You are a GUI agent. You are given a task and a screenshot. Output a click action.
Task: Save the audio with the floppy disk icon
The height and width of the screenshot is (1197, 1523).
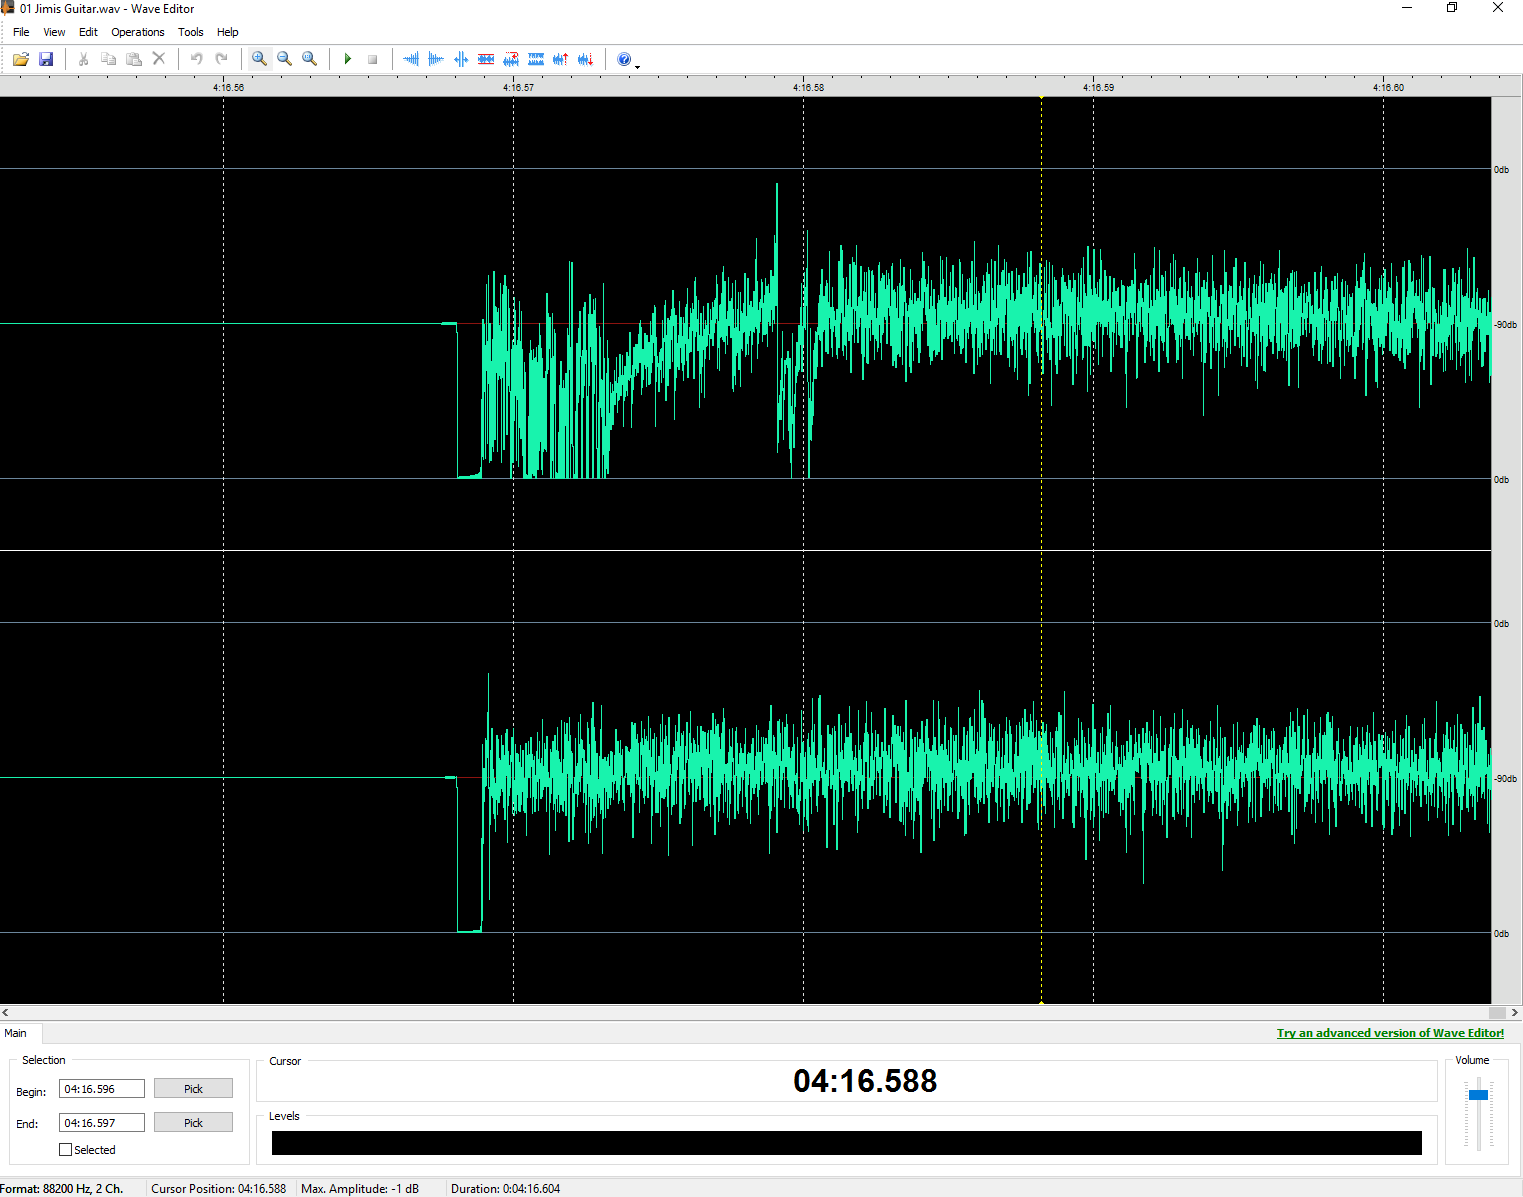click(x=46, y=59)
